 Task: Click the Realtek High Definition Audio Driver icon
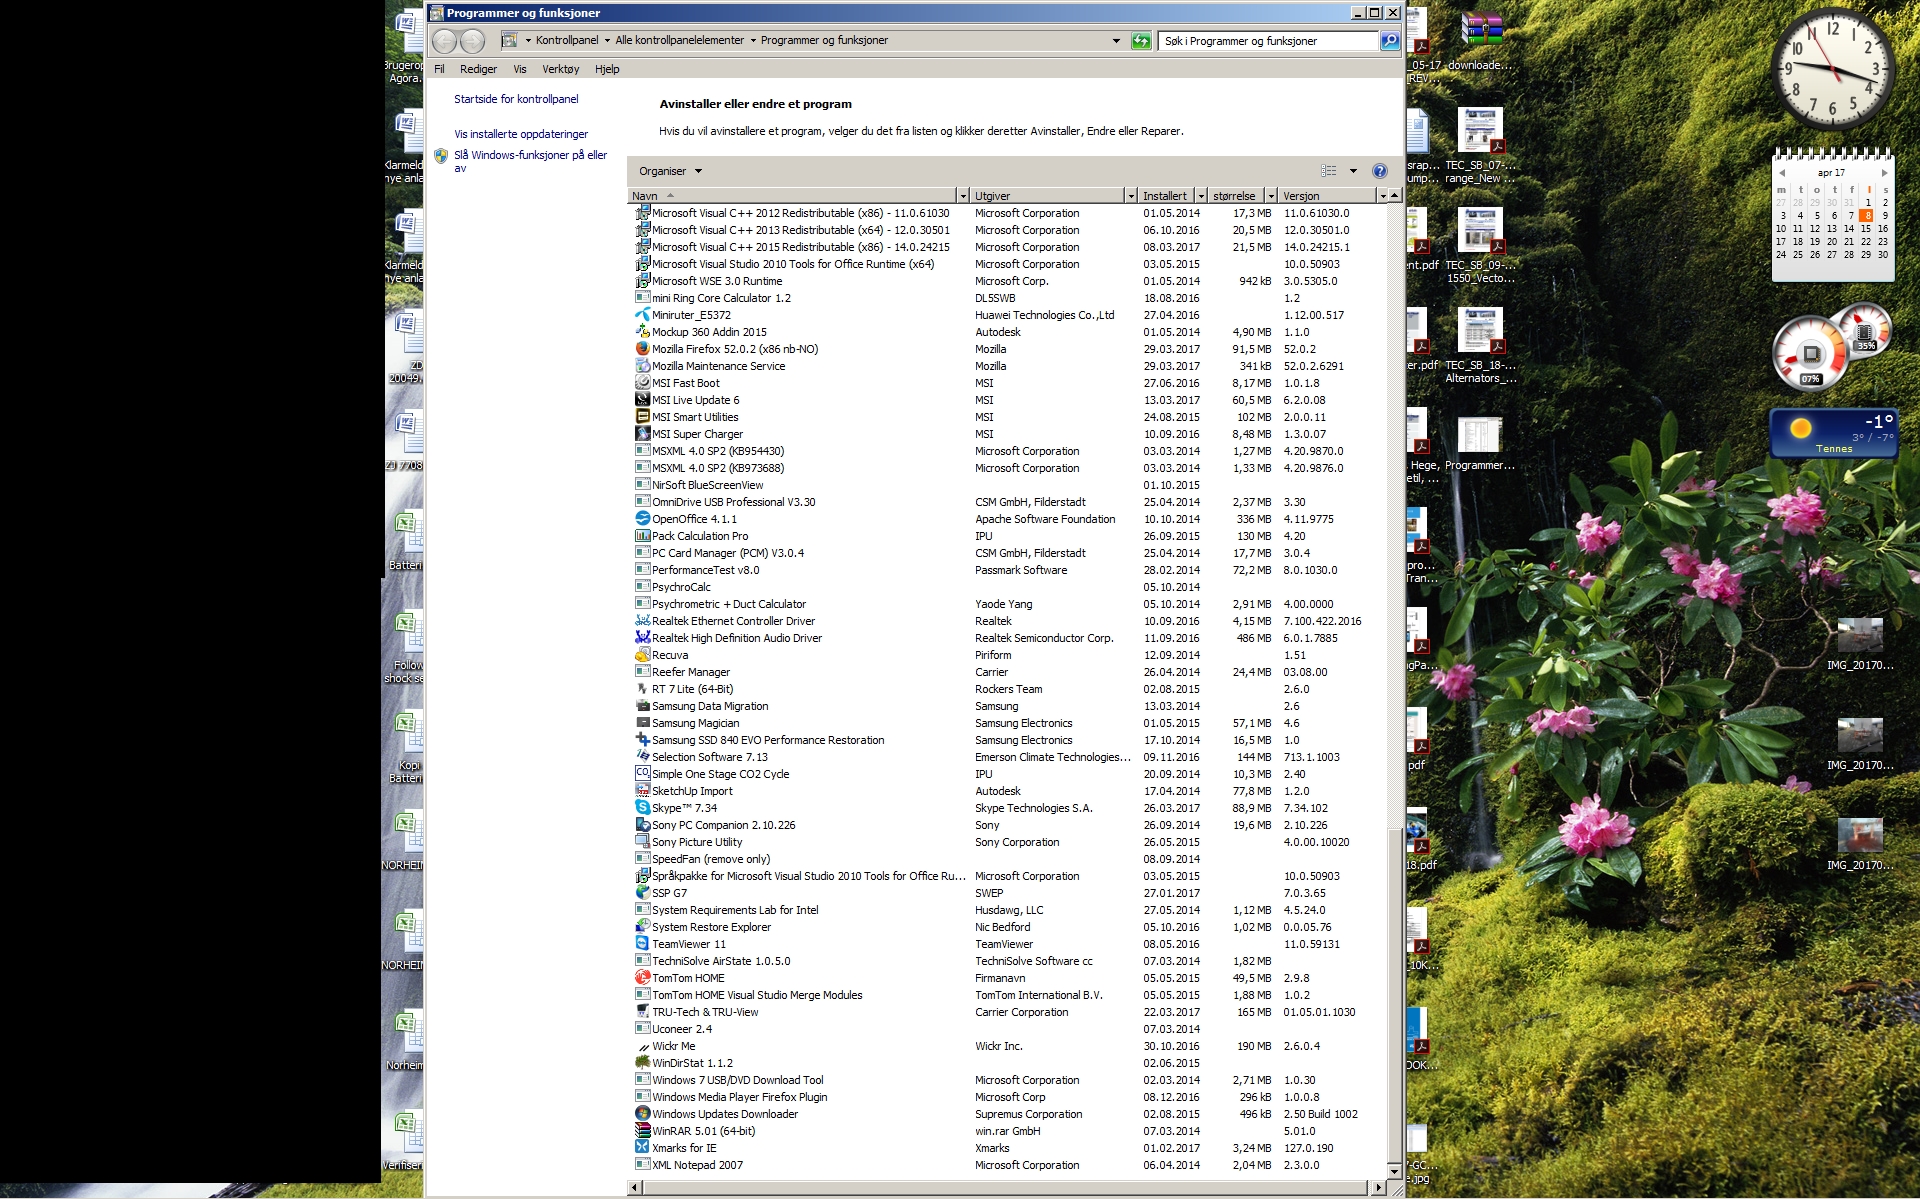pyautogui.click(x=643, y=638)
